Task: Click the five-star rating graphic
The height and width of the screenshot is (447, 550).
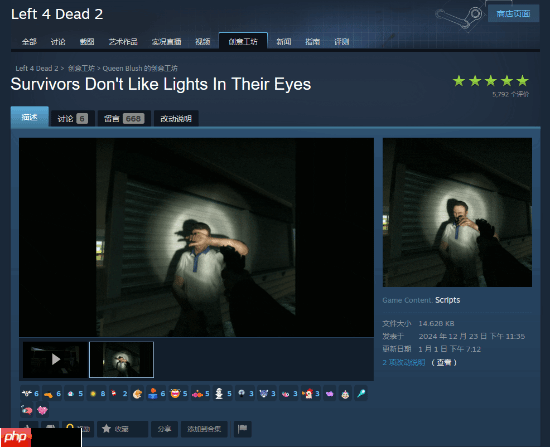Action: coord(491,81)
